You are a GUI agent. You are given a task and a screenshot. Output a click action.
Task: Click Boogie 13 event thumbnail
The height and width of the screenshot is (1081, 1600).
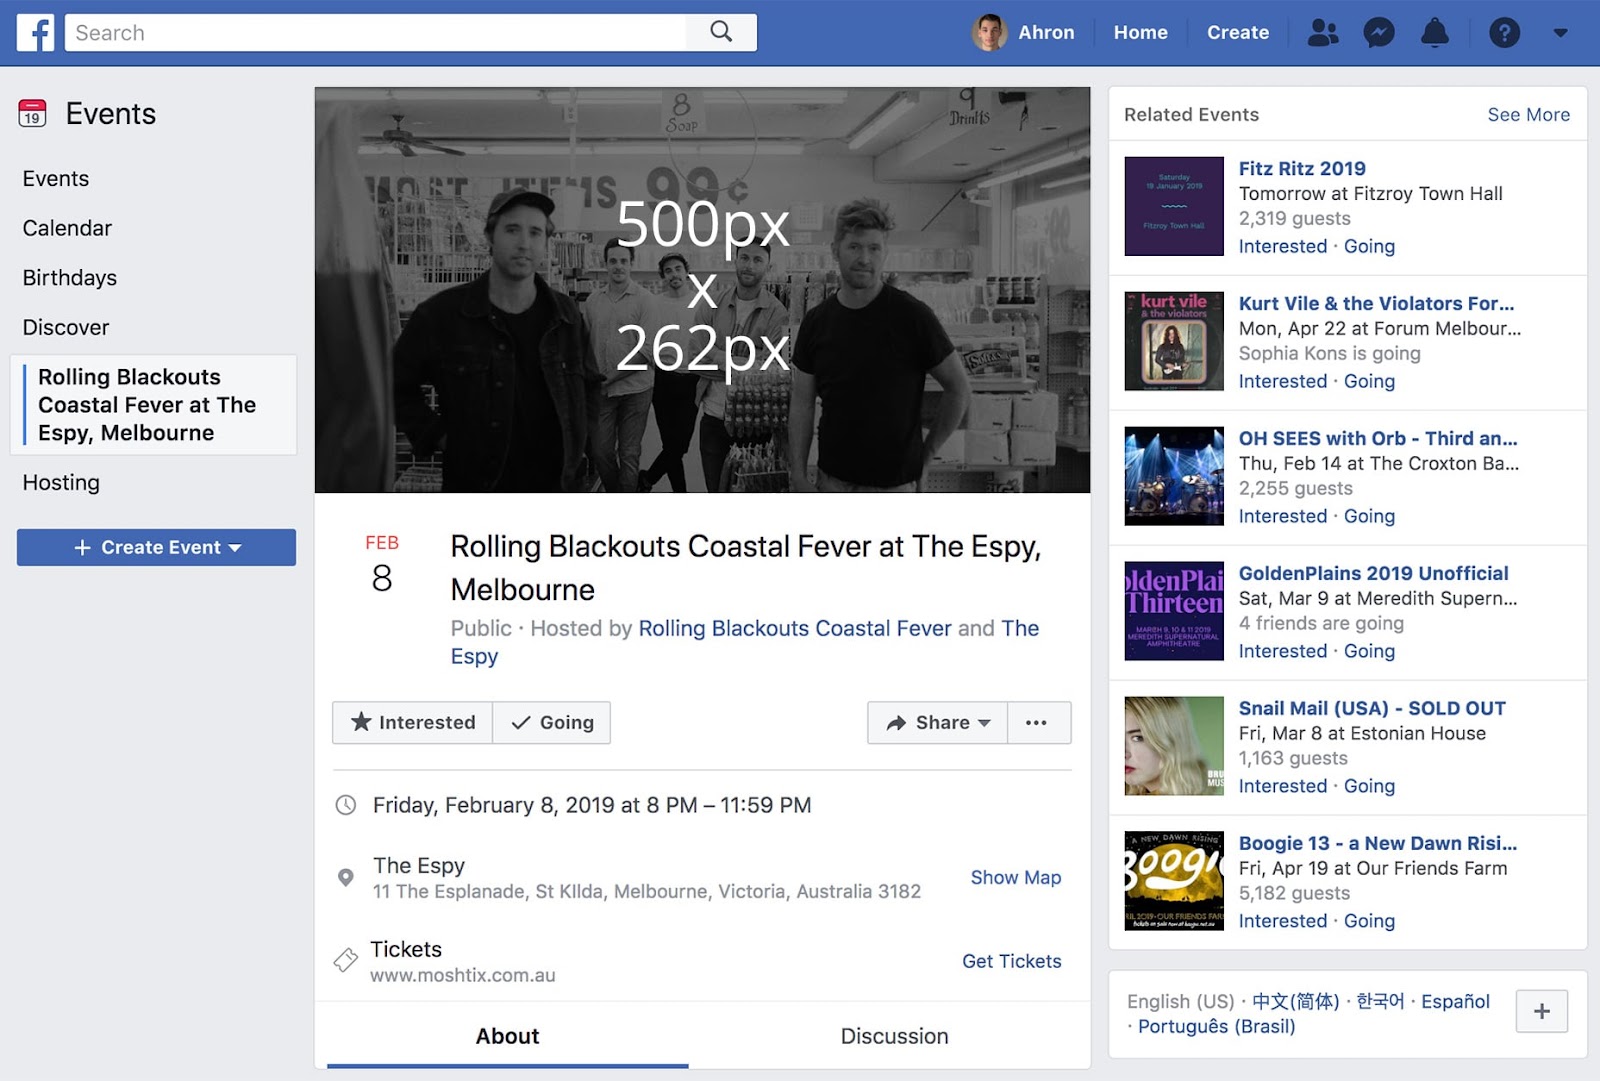[1174, 881]
